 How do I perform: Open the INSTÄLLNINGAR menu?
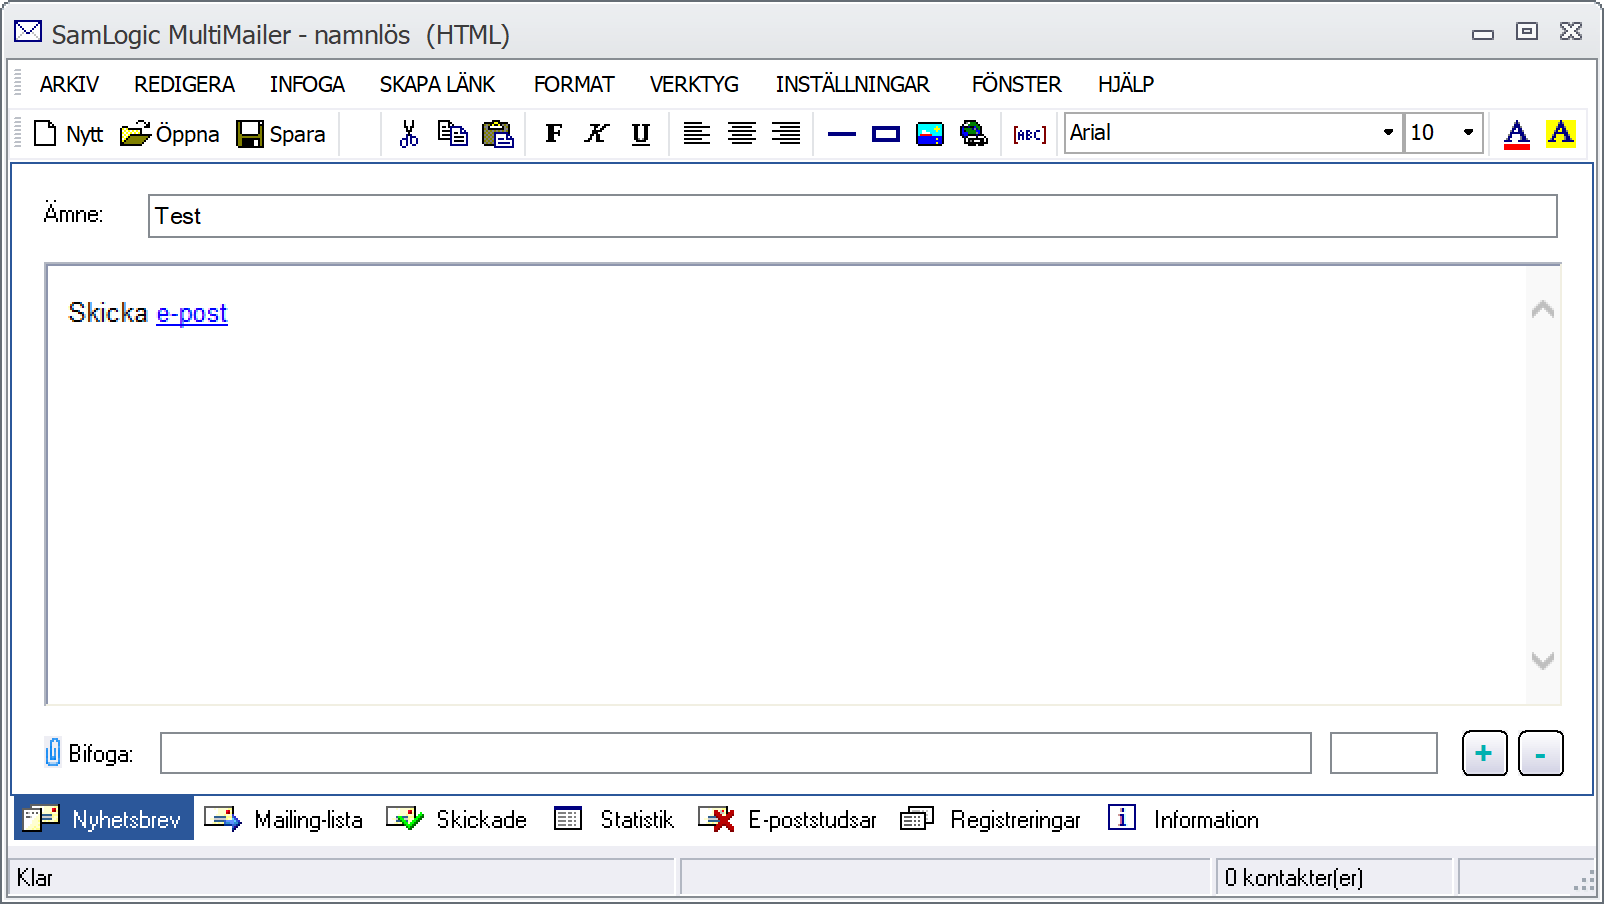tap(853, 84)
